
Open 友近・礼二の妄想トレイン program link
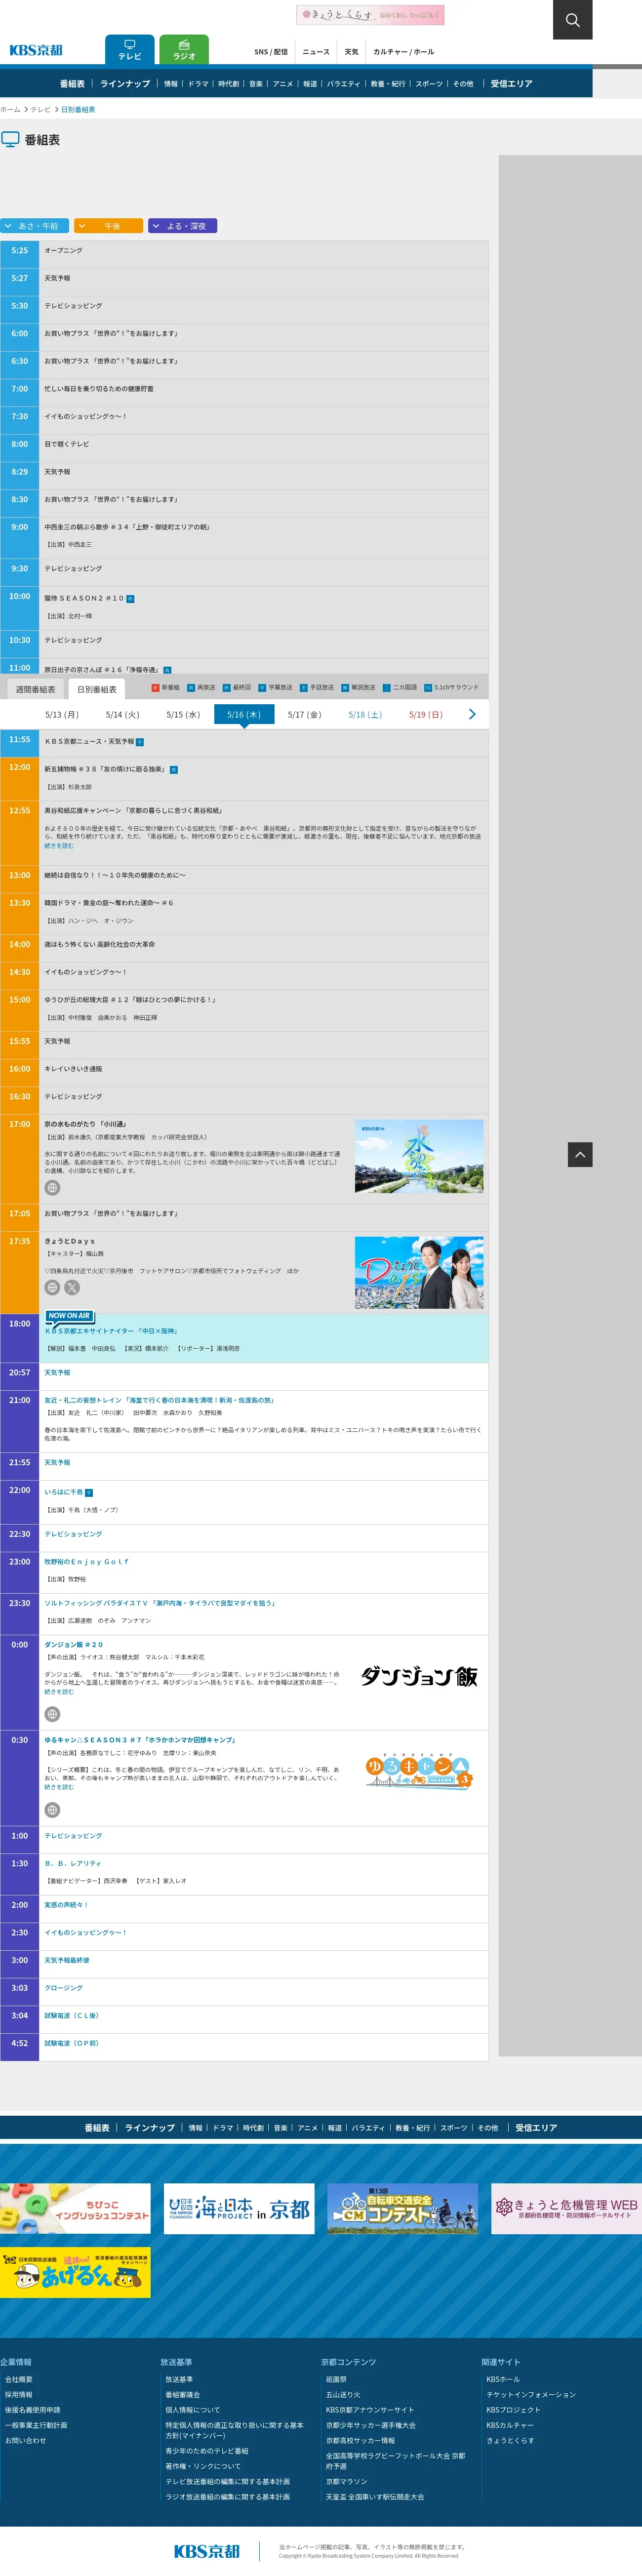click(x=159, y=1400)
